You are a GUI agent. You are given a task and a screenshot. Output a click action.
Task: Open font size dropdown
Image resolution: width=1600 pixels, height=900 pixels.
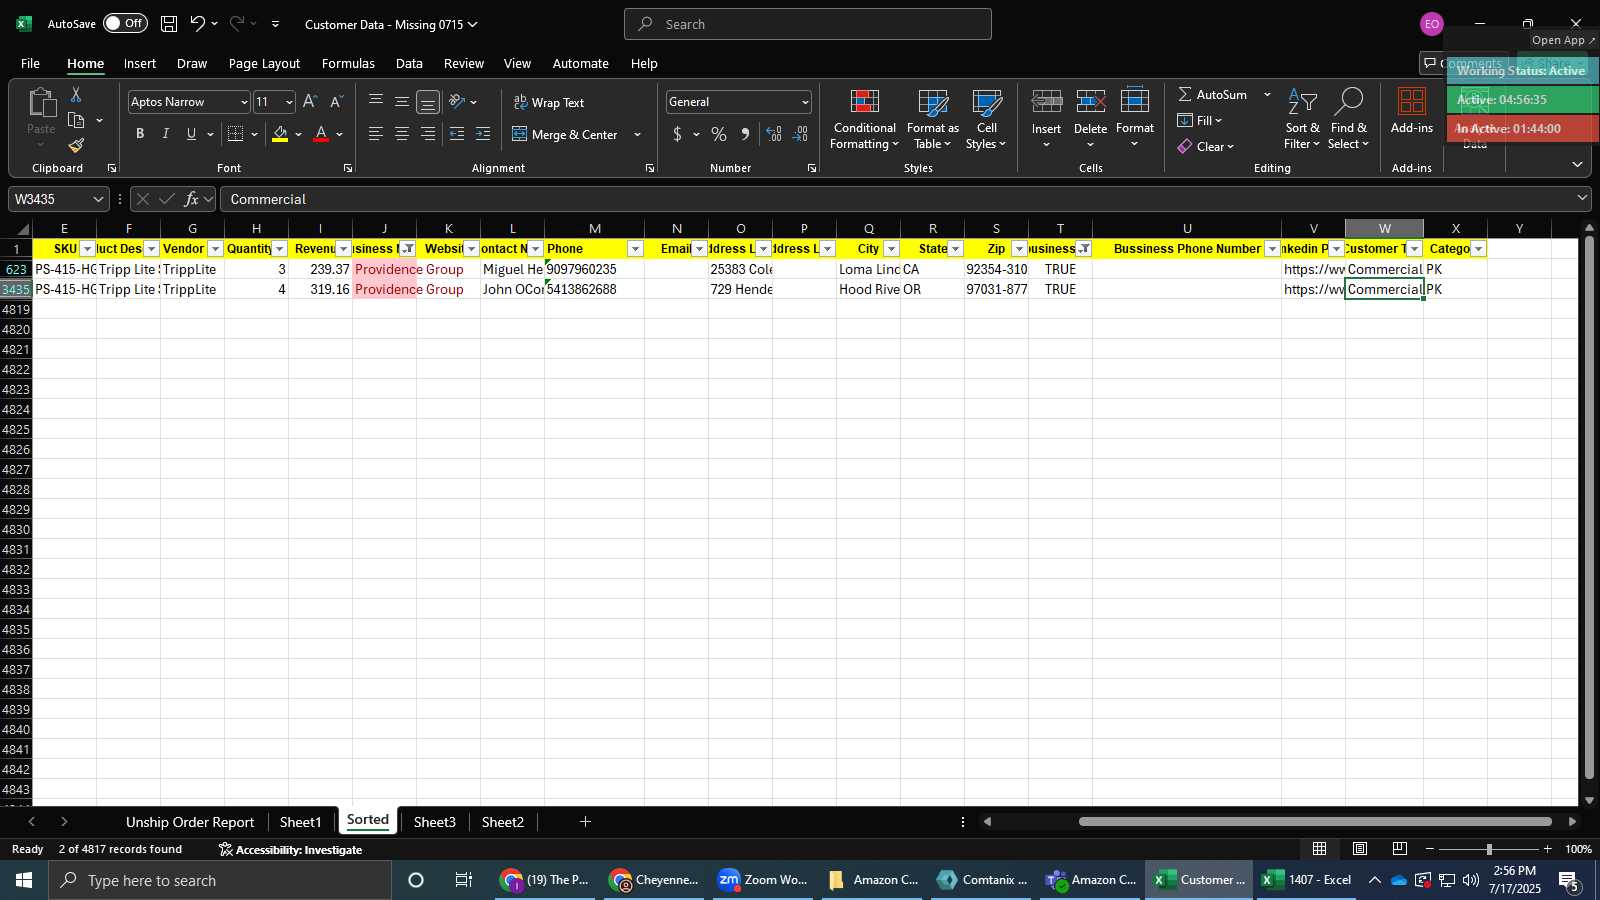tap(289, 102)
